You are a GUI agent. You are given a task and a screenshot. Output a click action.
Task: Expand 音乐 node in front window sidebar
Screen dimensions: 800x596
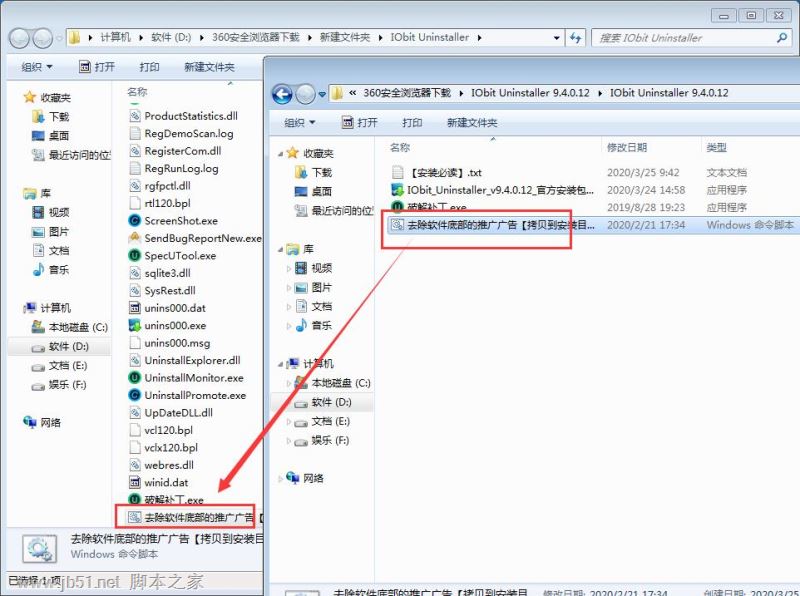pos(289,326)
